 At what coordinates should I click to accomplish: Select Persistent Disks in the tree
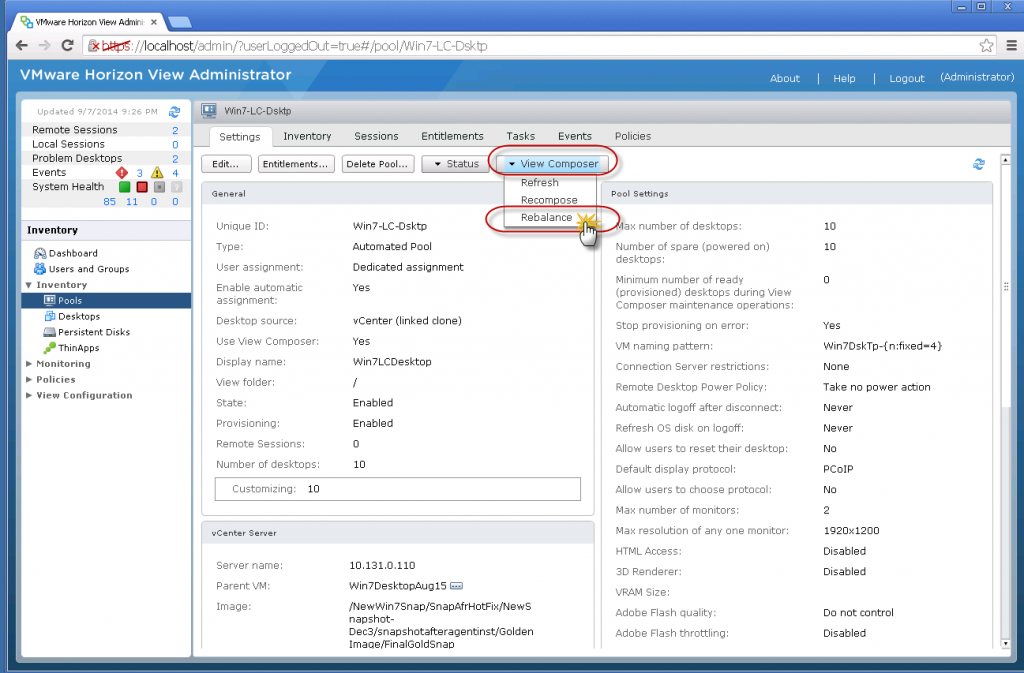click(94, 332)
